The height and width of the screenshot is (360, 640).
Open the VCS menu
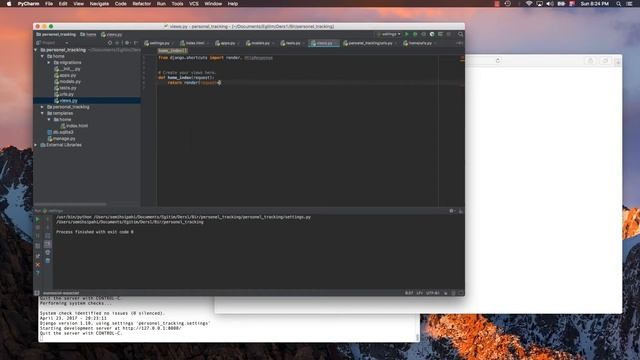pyautogui.click(x=194, y=4)
